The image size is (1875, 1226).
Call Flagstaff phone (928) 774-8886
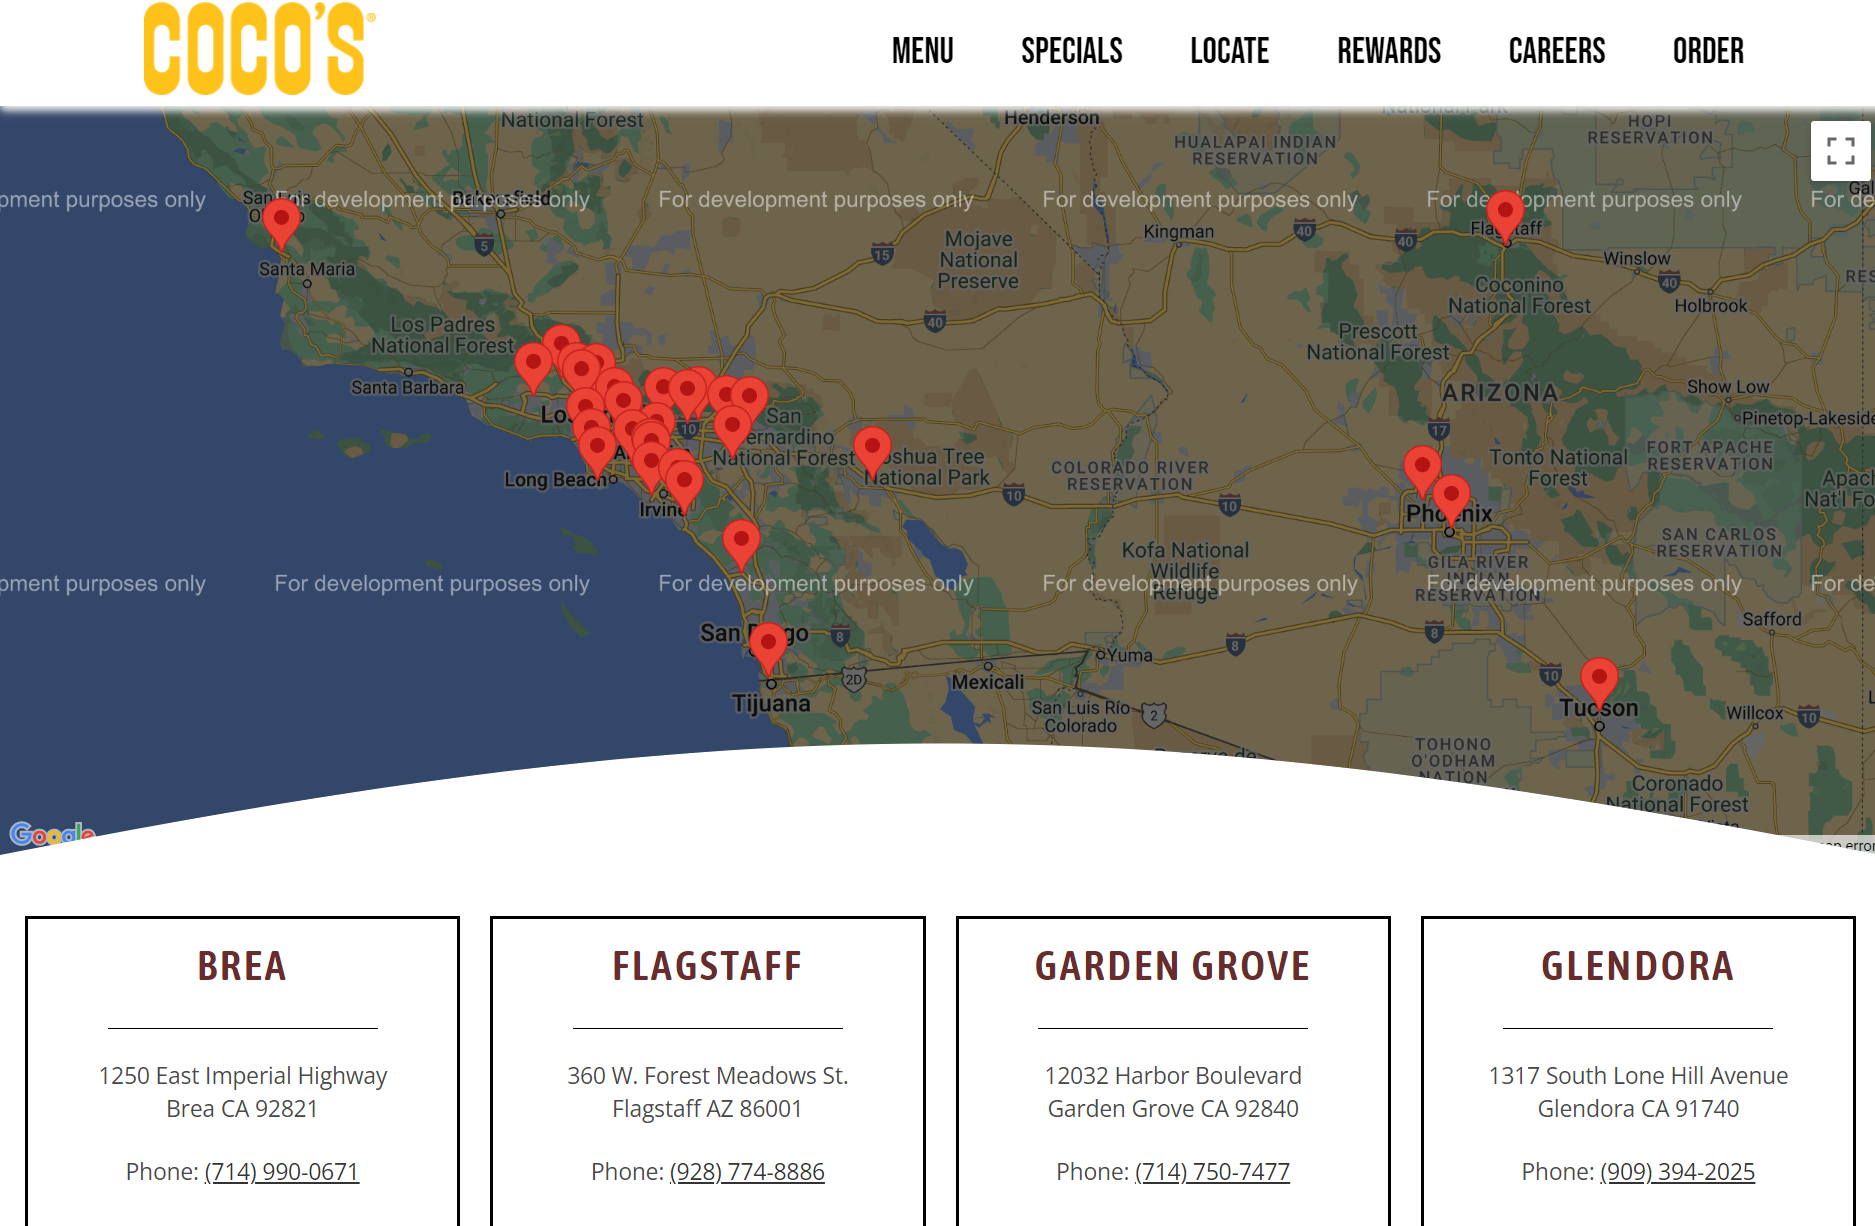pos(747,1171)
